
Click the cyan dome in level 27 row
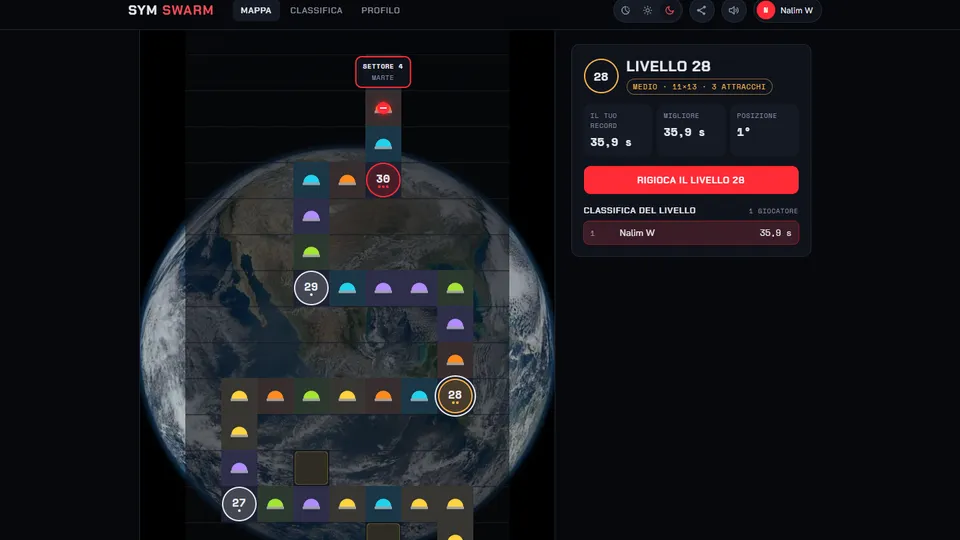(x=383, y=504)
